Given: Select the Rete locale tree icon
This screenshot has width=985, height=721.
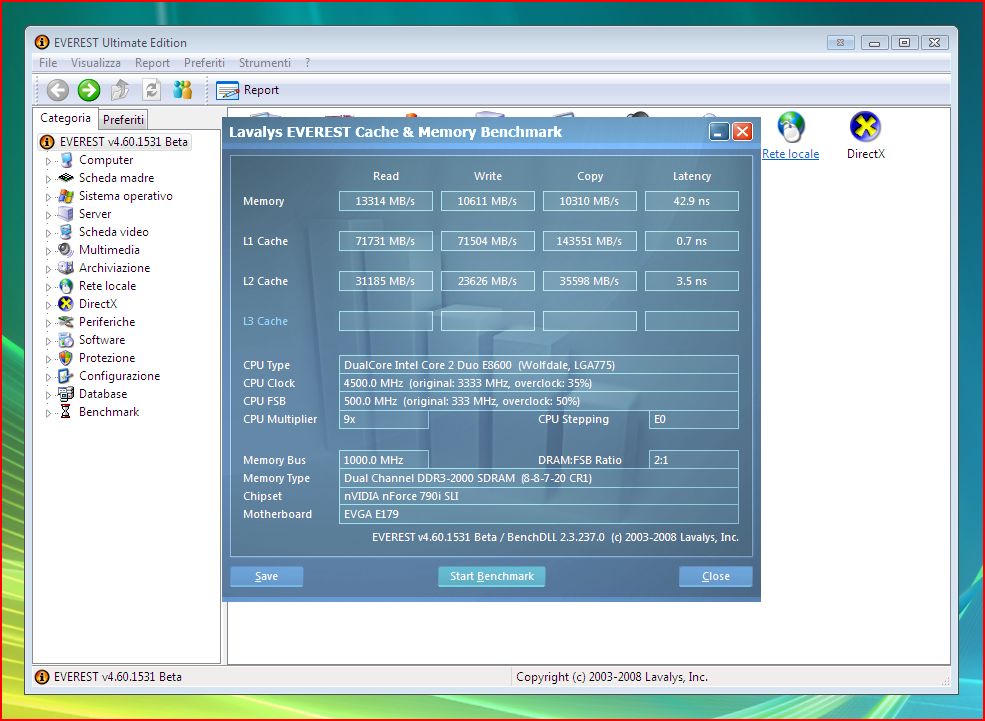Looking at the screenshot, I should point(66,286).
